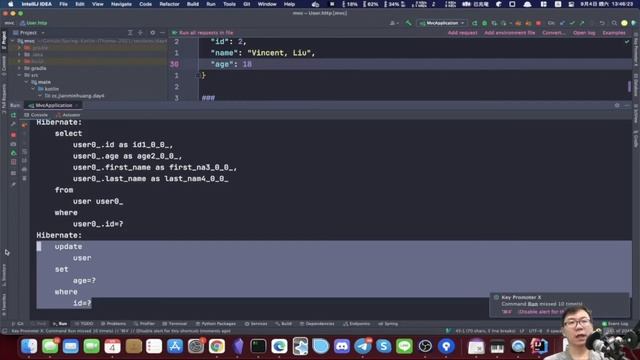
Task: Open the Code menu in menu bar
Action: pos(145,4)
